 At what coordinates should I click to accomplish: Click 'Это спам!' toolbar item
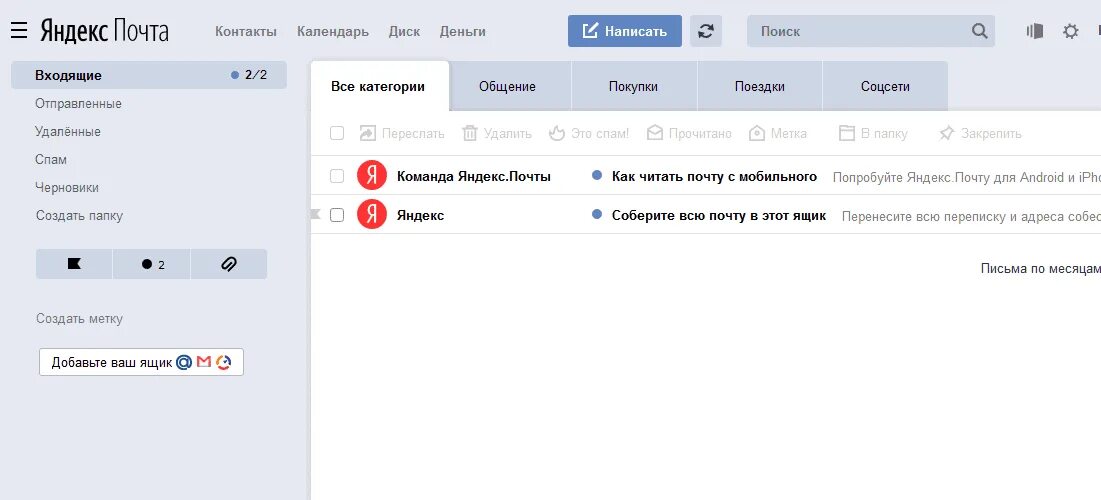pos(588,133)
